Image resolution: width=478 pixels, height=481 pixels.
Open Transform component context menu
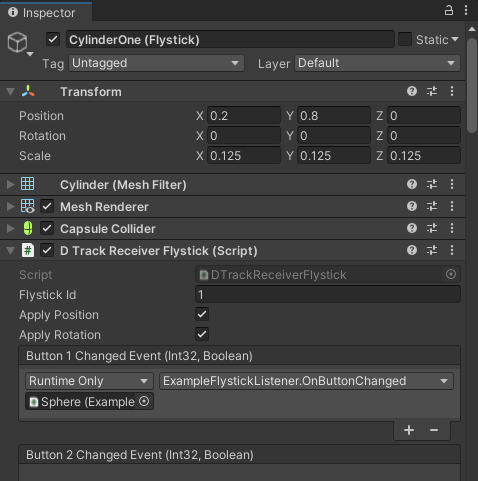[452, 91]
